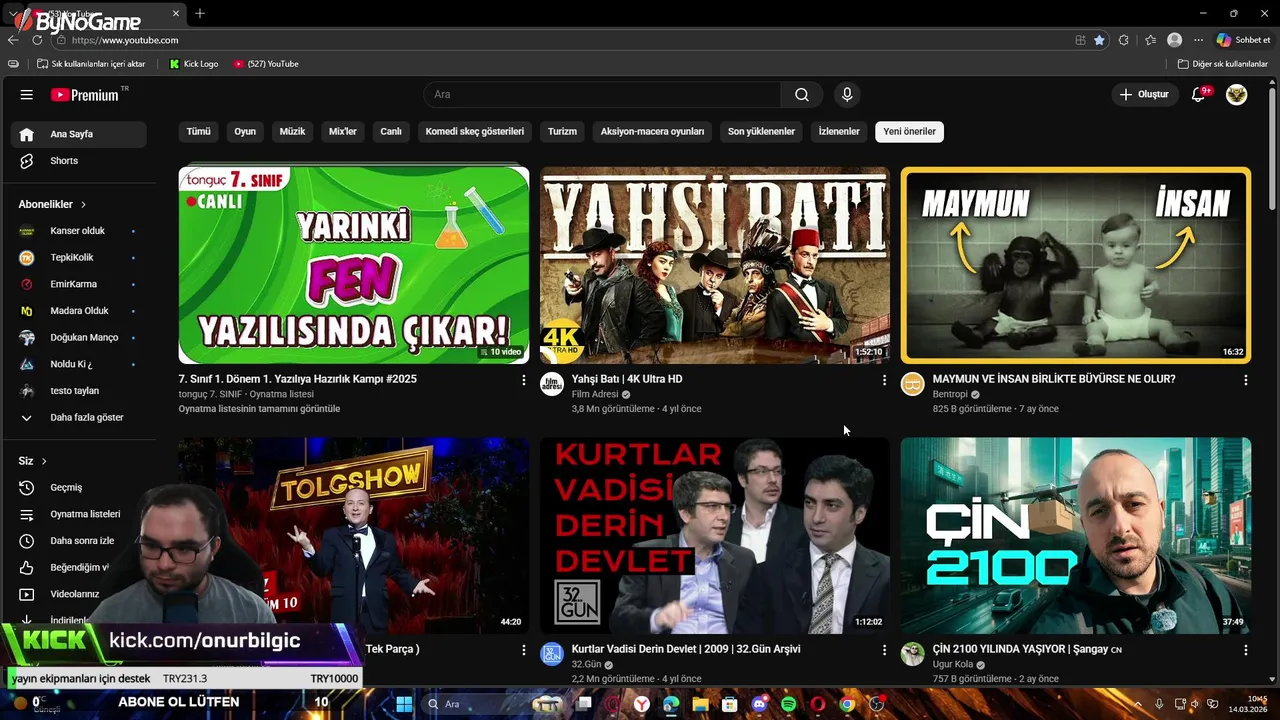1280x720 pixels.
Task: Expand the Abonelikler section chevron
Action: tap(83, 205)
